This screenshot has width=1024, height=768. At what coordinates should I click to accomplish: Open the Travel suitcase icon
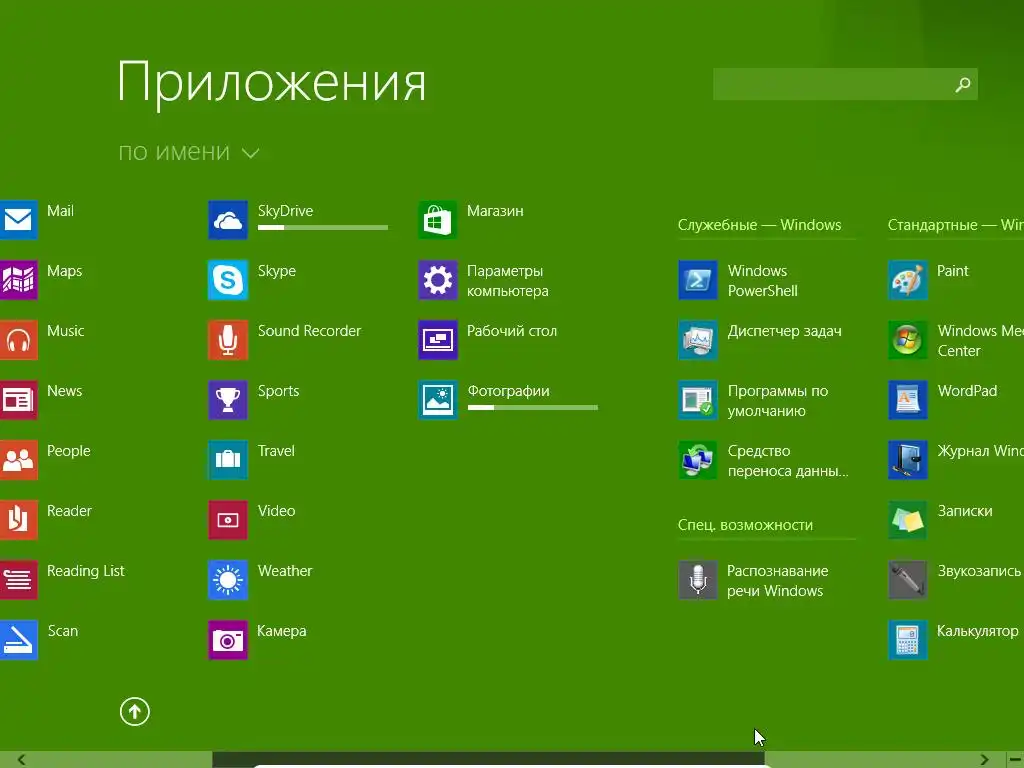coord(228,460)
